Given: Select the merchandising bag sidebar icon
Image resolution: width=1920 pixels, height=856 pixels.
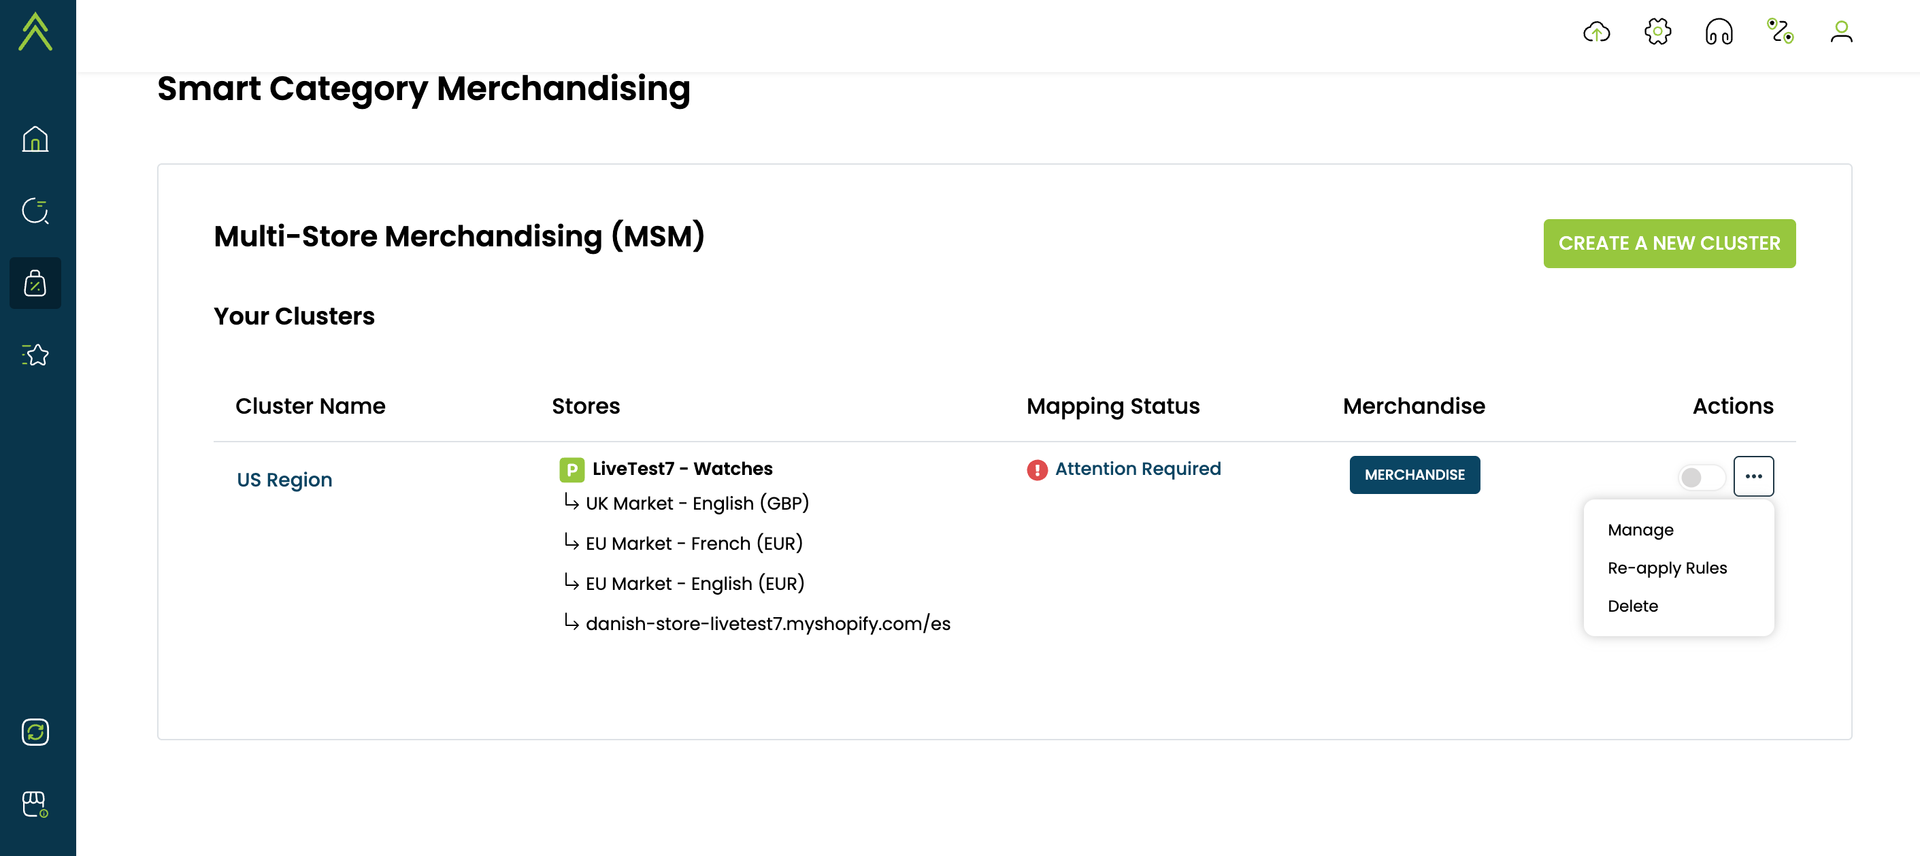Looking at the screenshot, I should [x=35, y=283].
